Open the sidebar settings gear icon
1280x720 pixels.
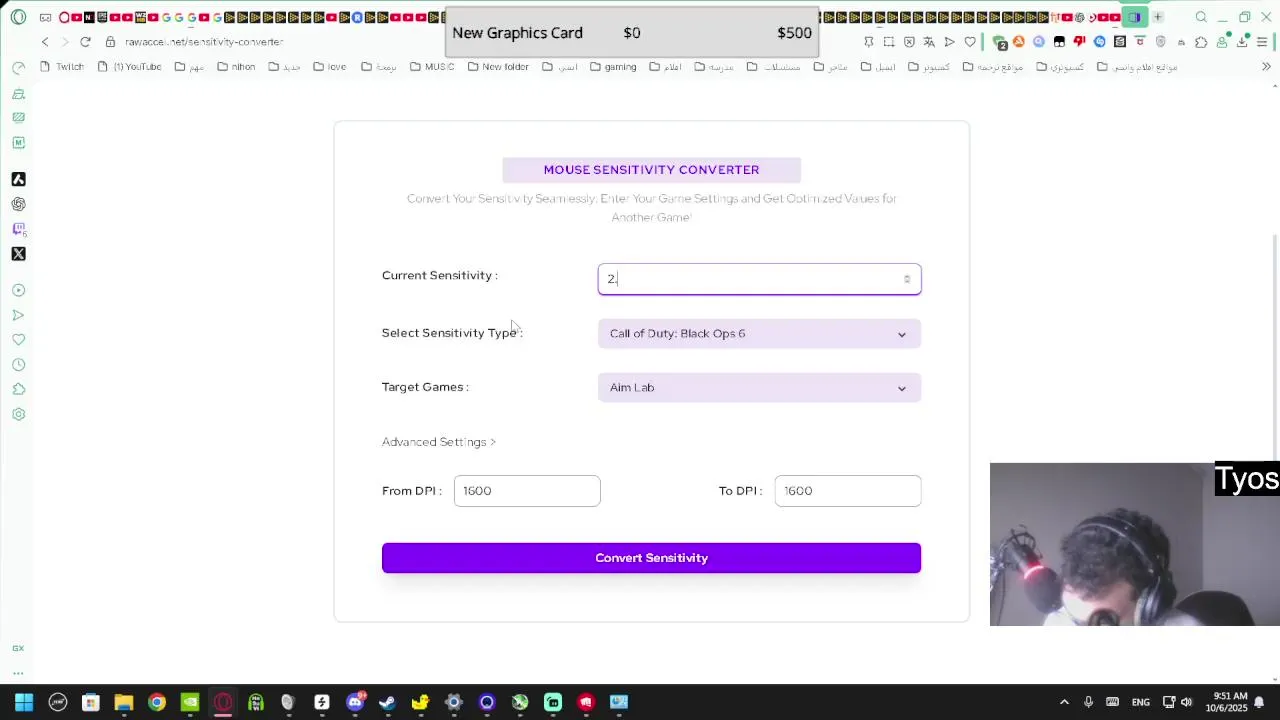click(x=18, y=414)
